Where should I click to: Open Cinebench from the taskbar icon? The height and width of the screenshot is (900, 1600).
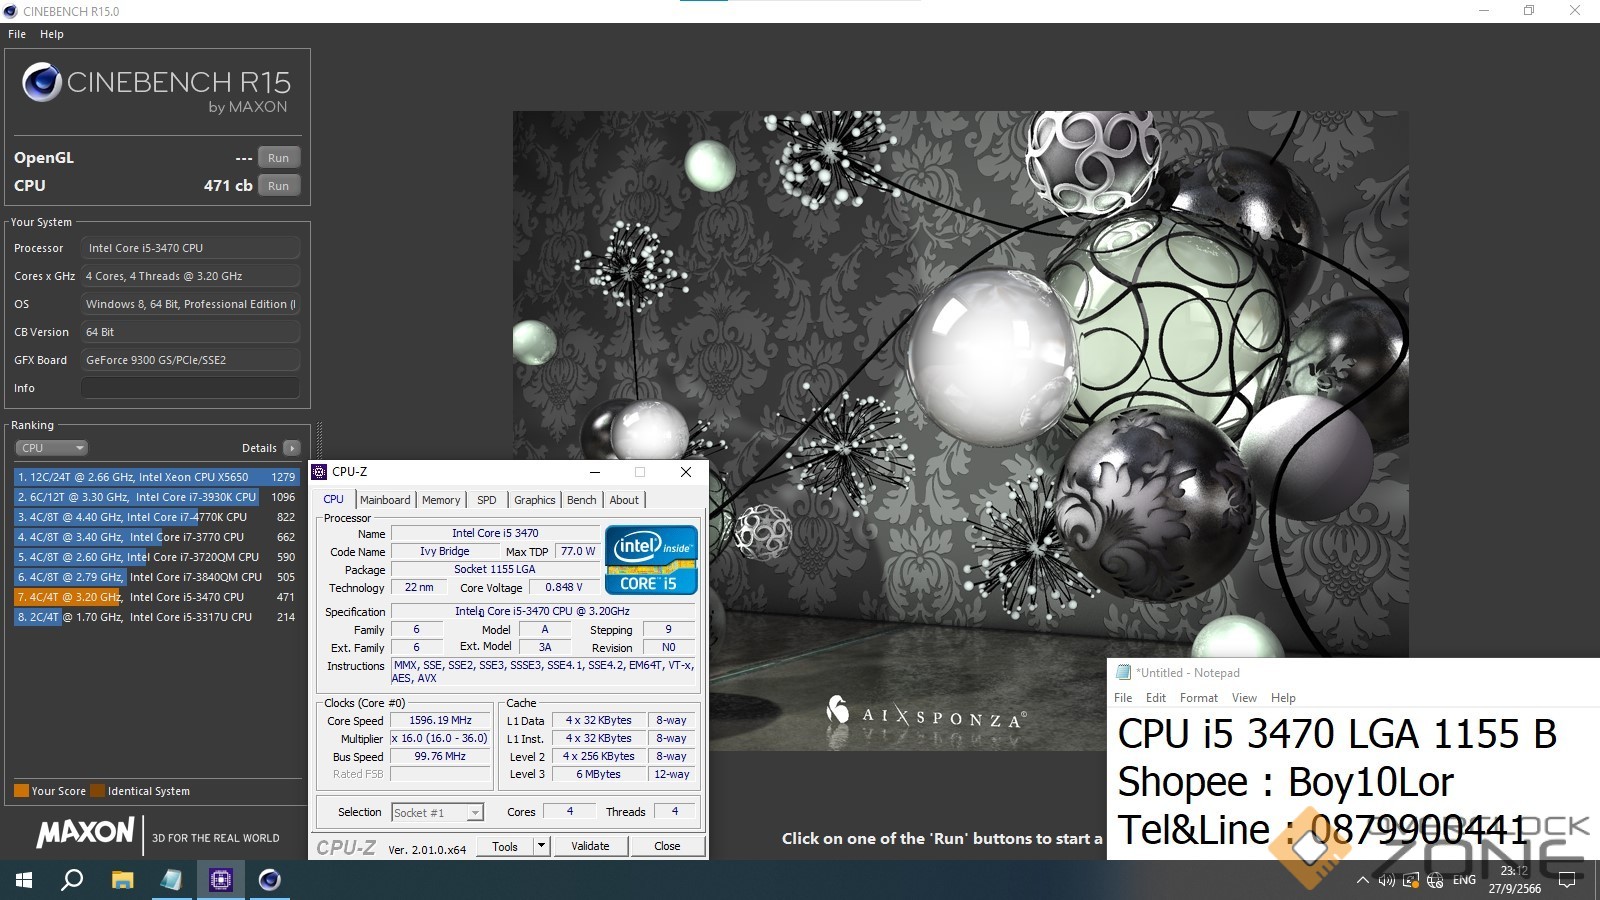[270, 880]
